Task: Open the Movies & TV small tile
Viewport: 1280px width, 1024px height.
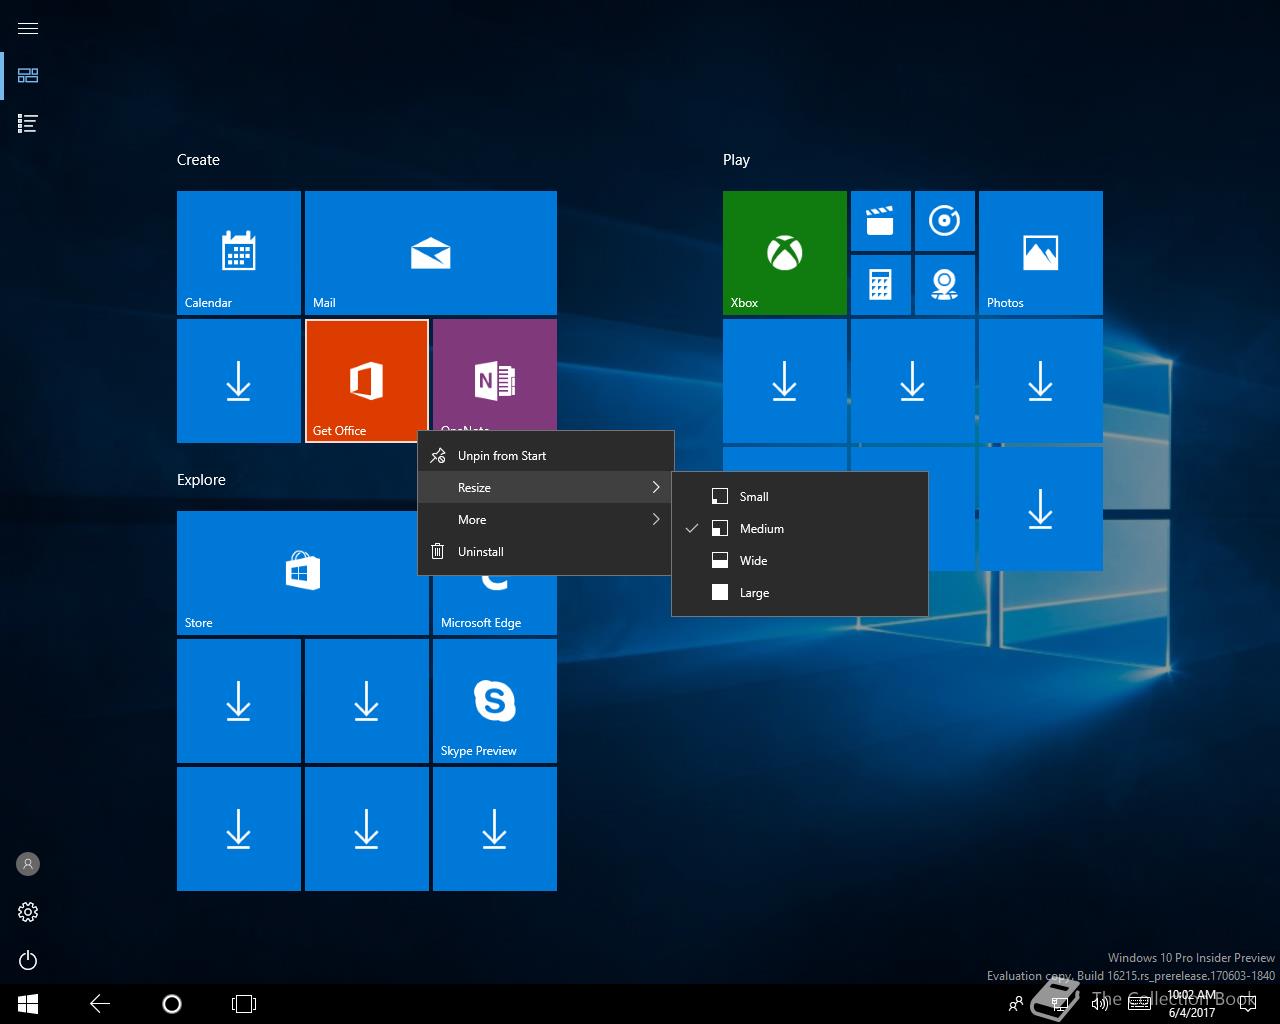Action: tap(881, 221)
